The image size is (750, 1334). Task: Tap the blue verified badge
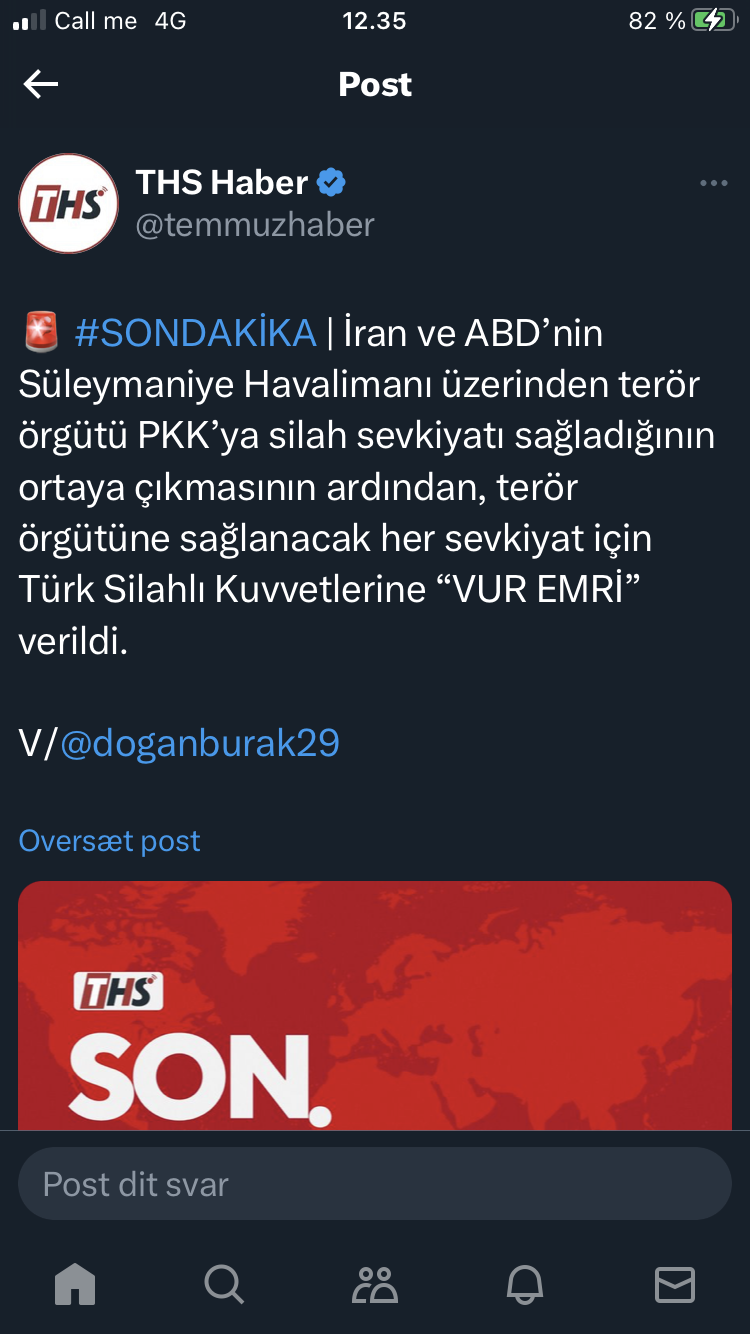pos(332,182)
